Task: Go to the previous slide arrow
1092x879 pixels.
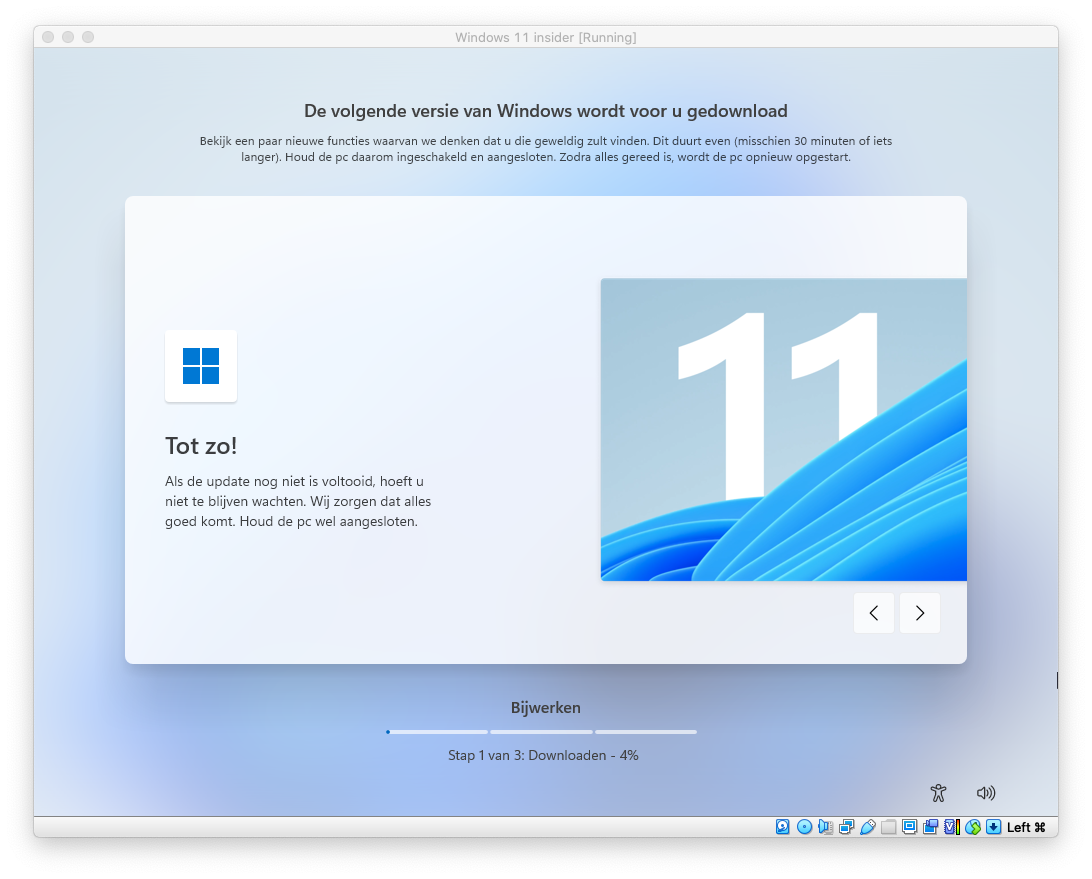Action: pyautogui.click(x=874, y=613)
